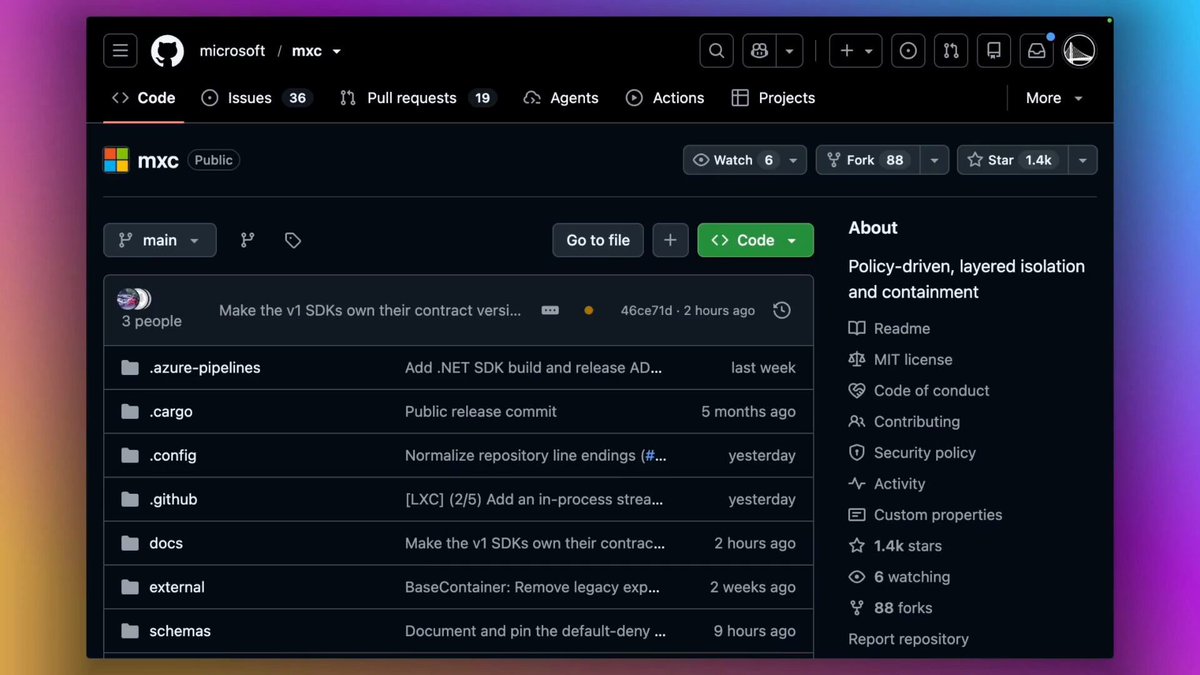Add file with the plus button
The height and width of the screenshot is (675, 1200).
click(x=670, y=240)
